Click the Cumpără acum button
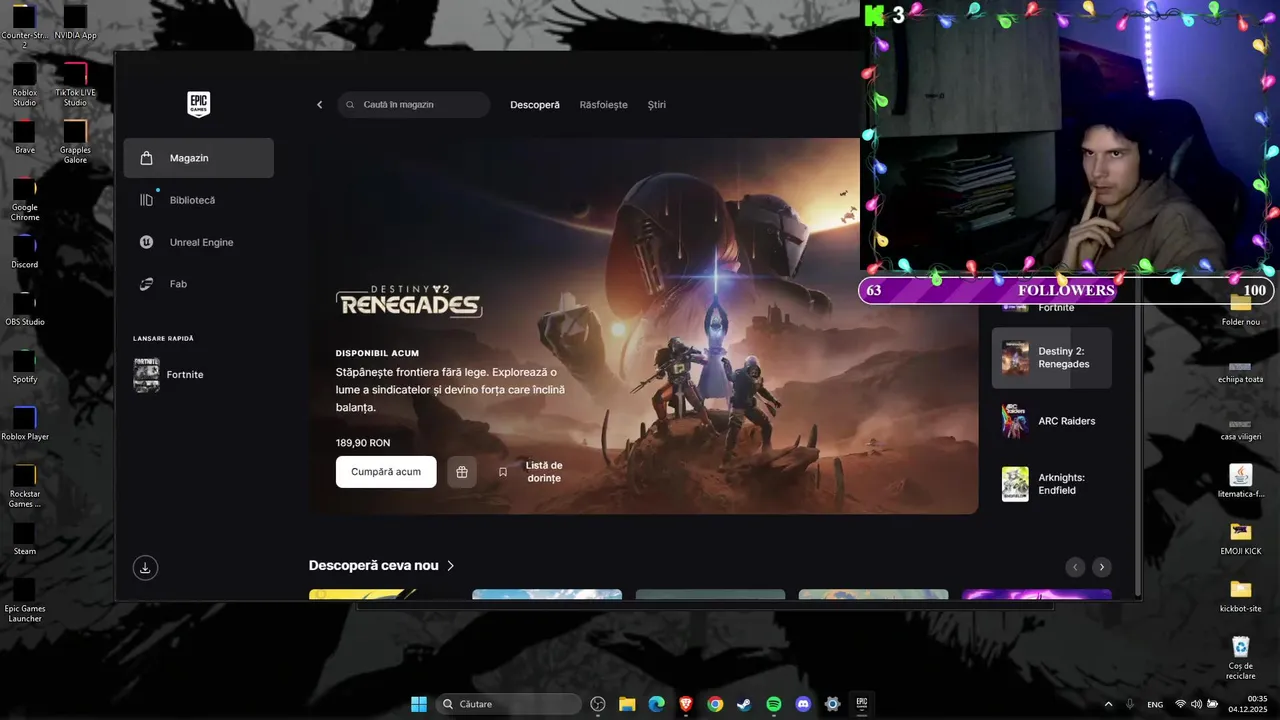The image size is (1280, 720). pos(386,472)
